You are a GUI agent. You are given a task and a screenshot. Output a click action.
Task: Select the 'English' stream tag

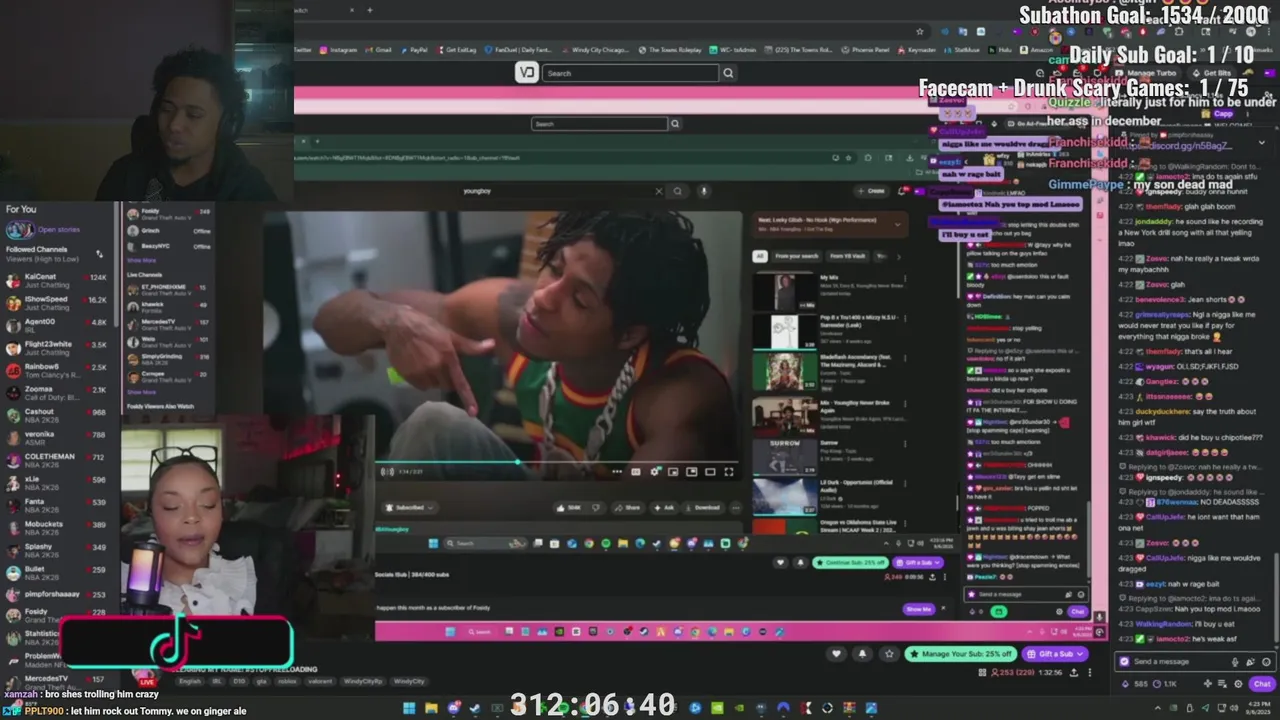pyautogui.click(x=189, y=681)
